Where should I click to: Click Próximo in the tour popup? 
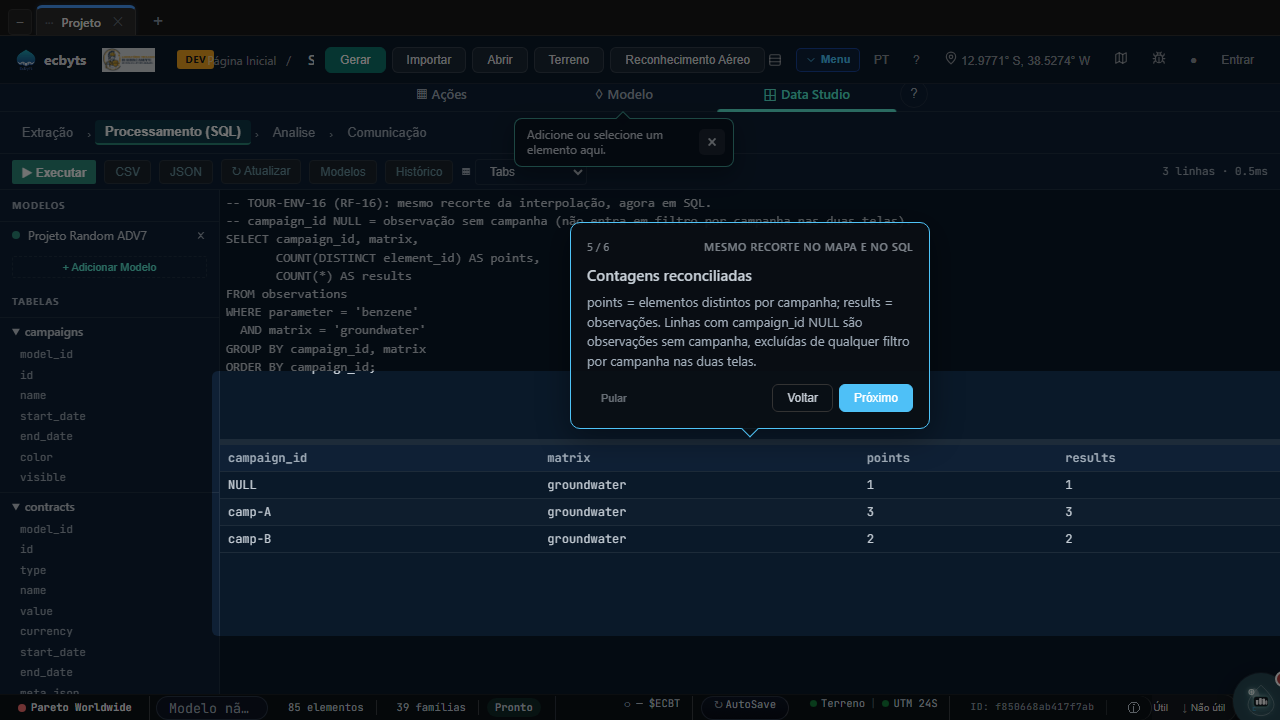(876, 398)
